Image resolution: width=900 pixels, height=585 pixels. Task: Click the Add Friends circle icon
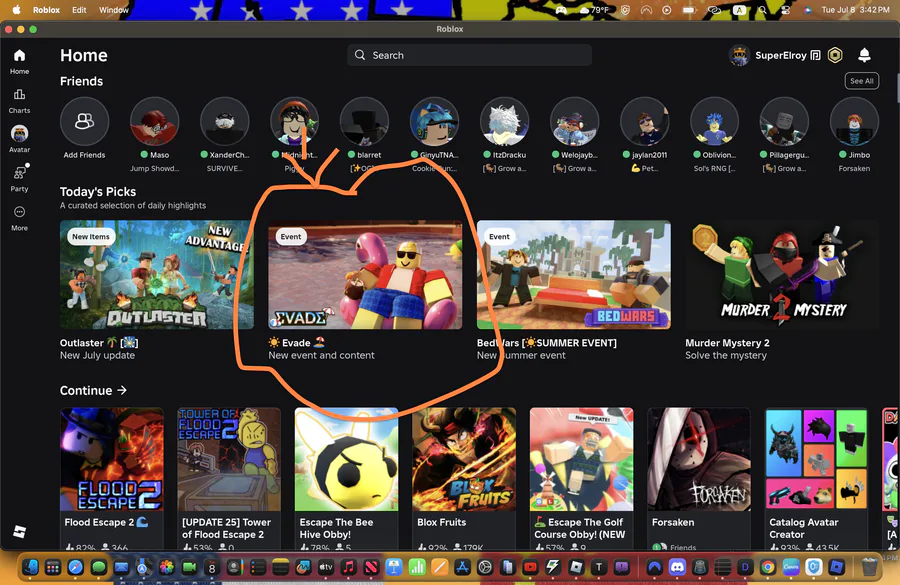click(84, 121)
